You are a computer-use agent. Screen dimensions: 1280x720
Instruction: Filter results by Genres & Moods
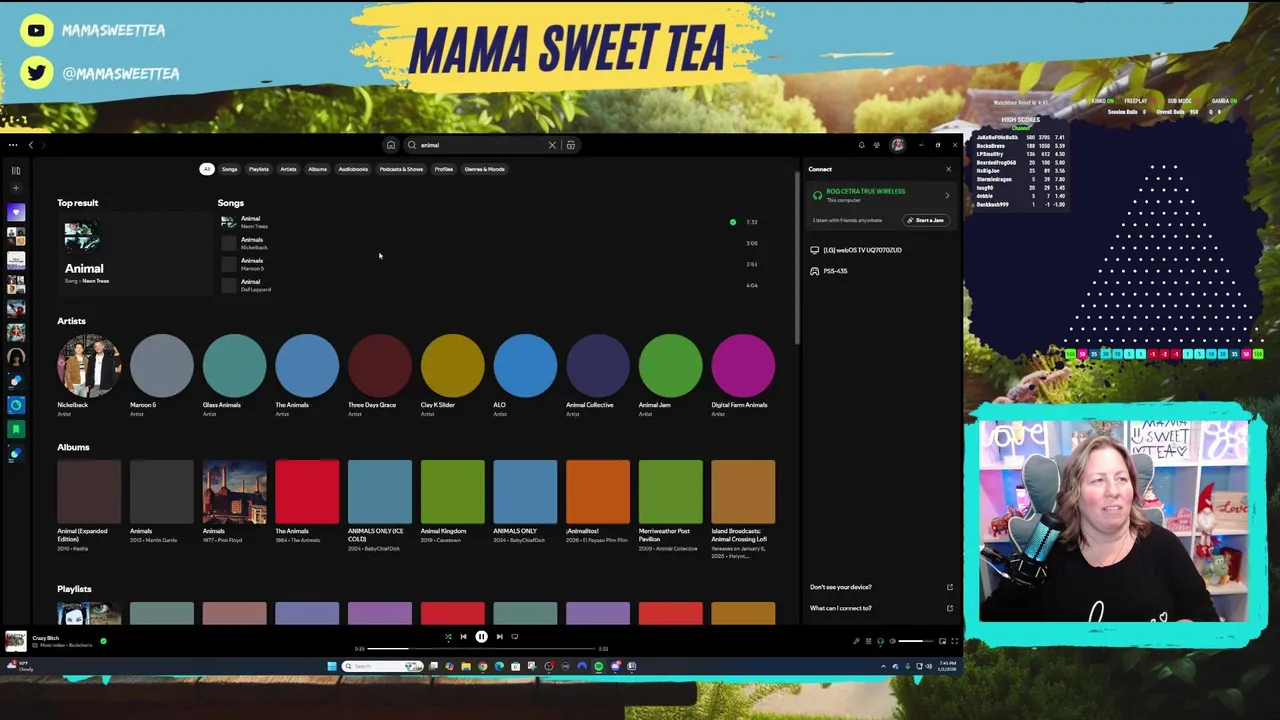(485, 169)
